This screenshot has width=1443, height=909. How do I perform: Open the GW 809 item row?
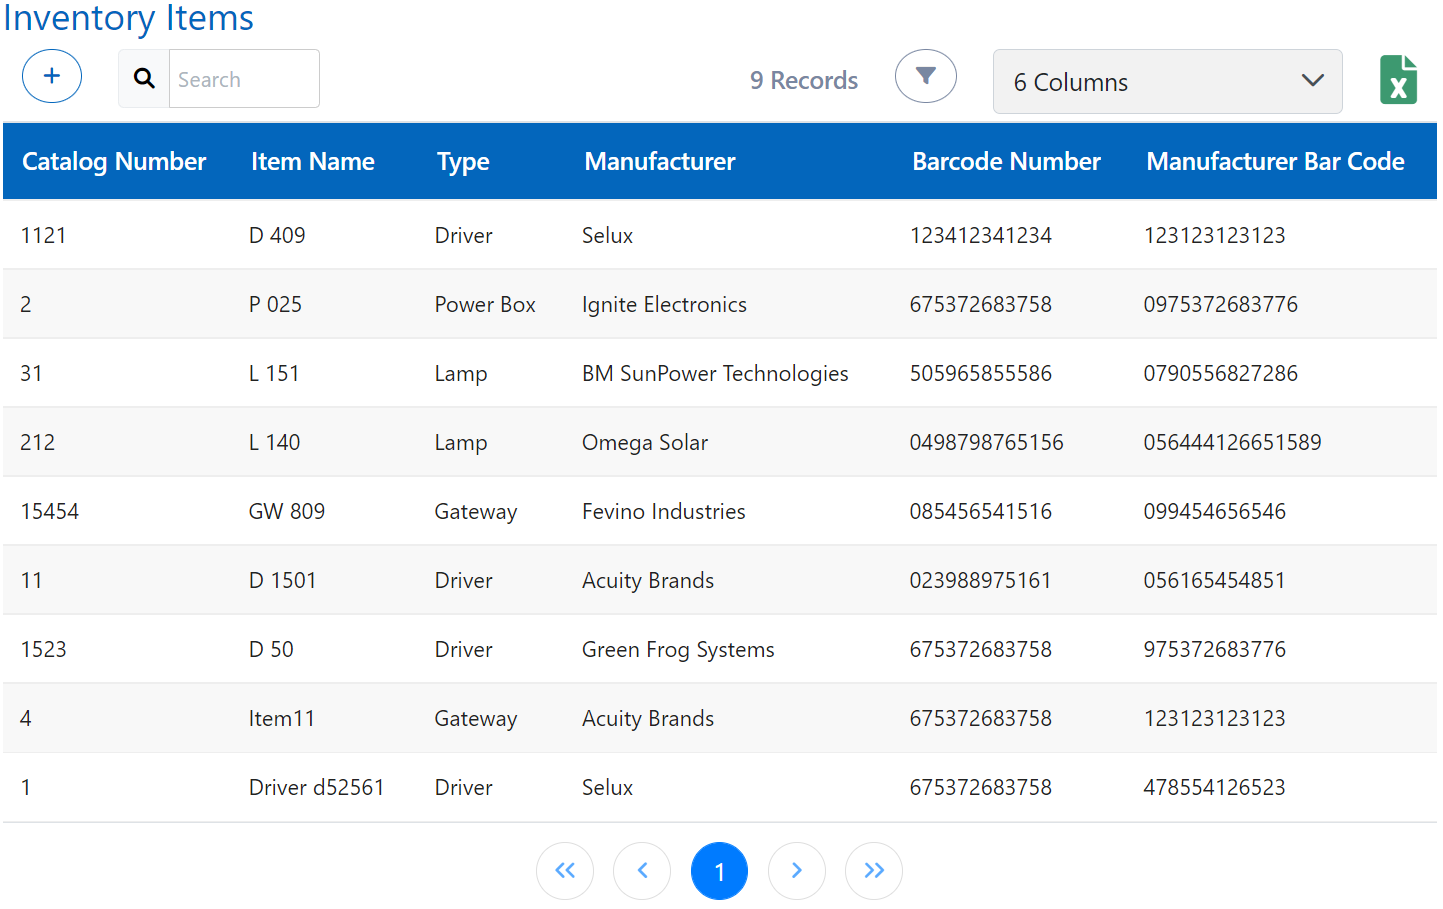coord(287,512)
